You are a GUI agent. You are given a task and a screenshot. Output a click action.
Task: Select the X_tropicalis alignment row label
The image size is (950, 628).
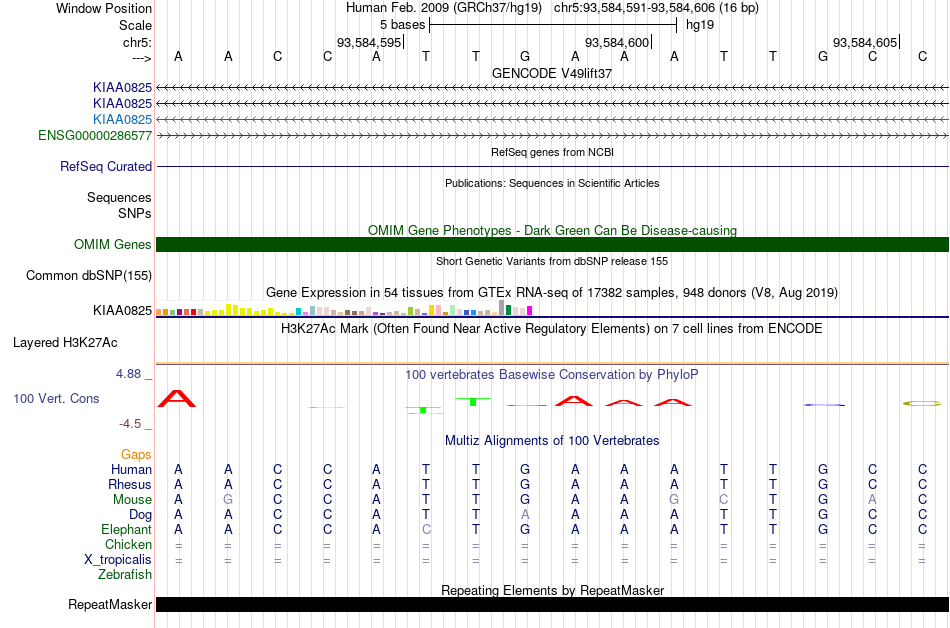click(118, 560)
